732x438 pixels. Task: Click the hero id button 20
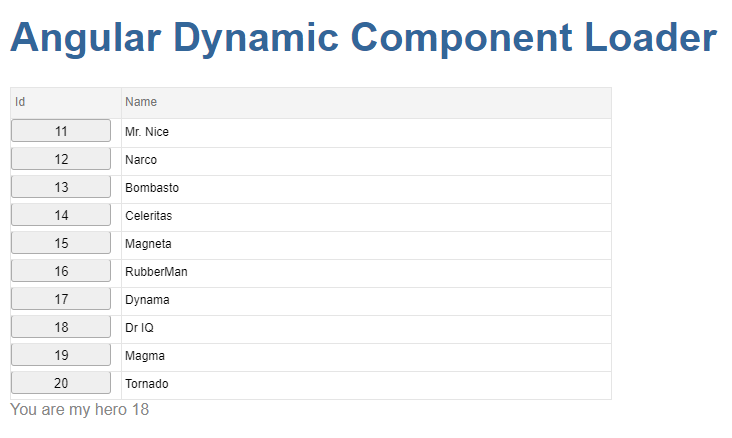pos(61,383)
